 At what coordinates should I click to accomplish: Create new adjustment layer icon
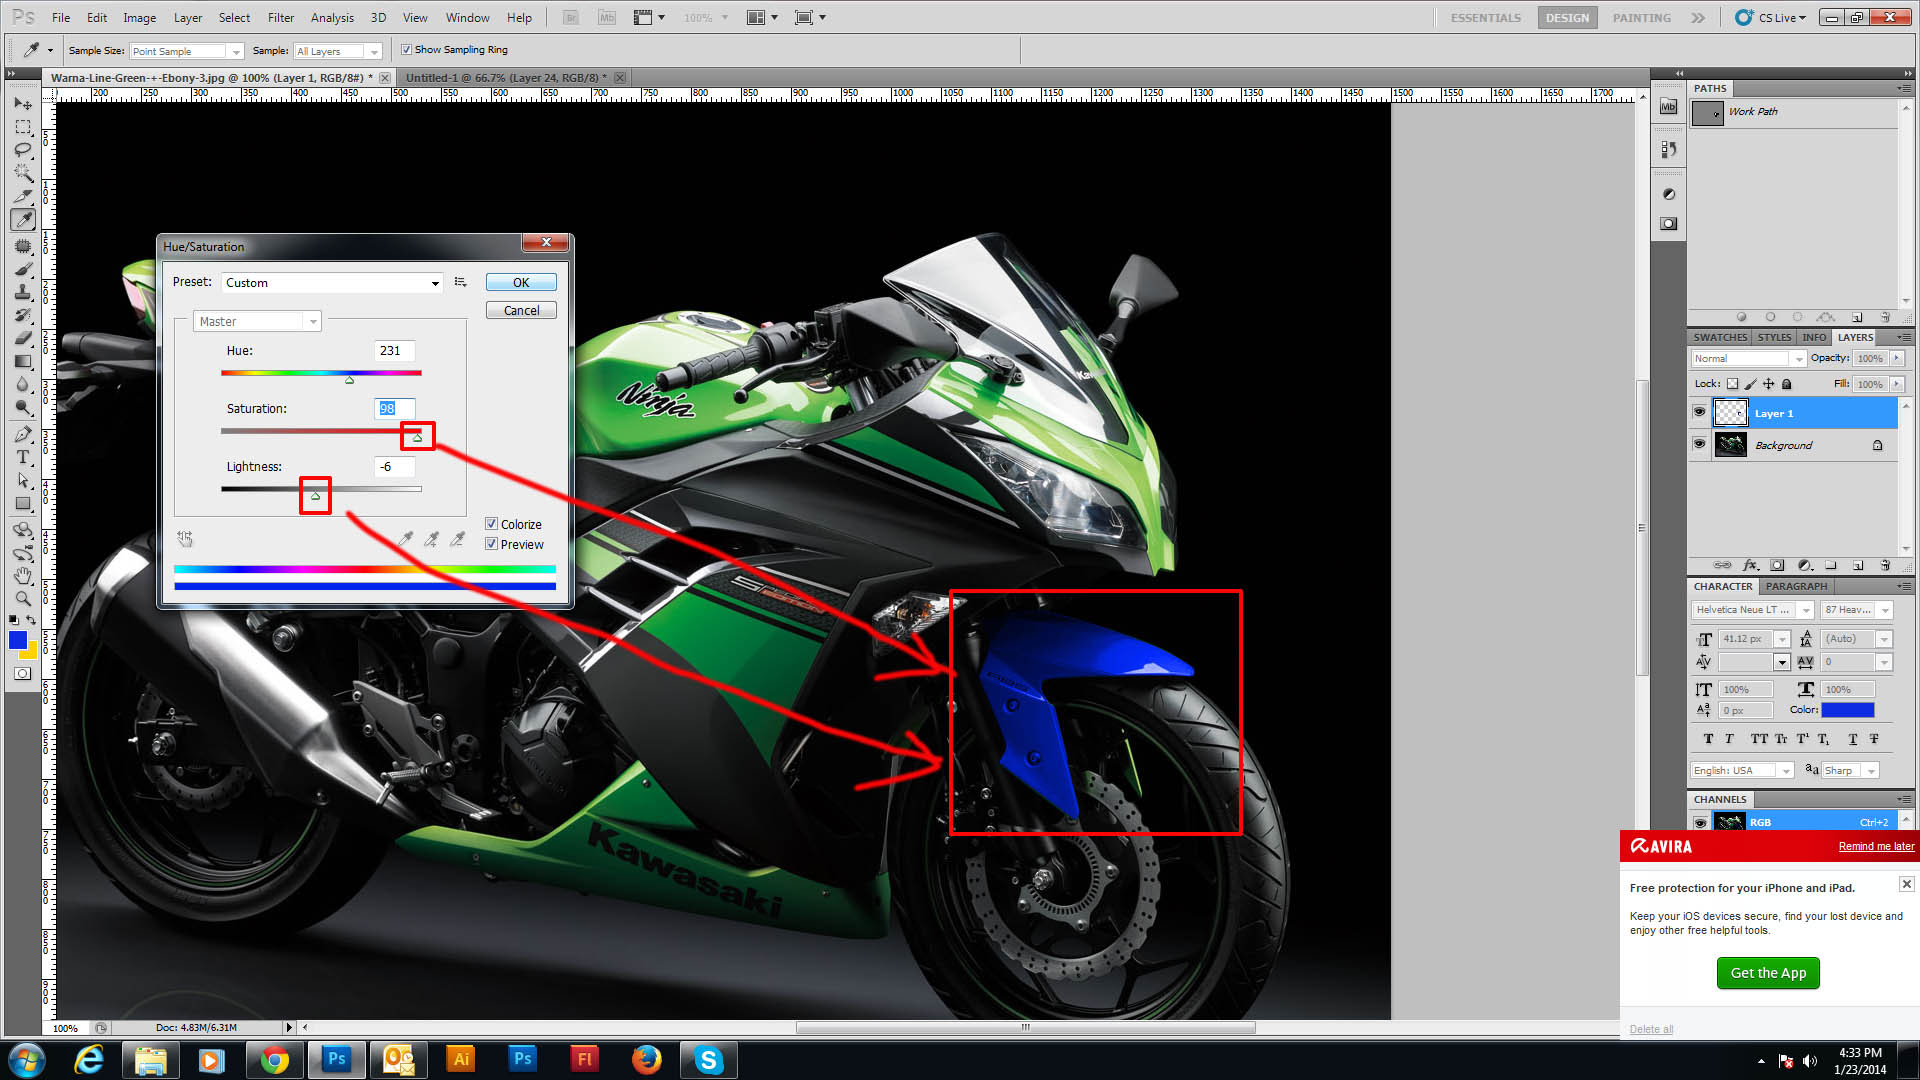pyautogui.click(x=1804, y=565)
